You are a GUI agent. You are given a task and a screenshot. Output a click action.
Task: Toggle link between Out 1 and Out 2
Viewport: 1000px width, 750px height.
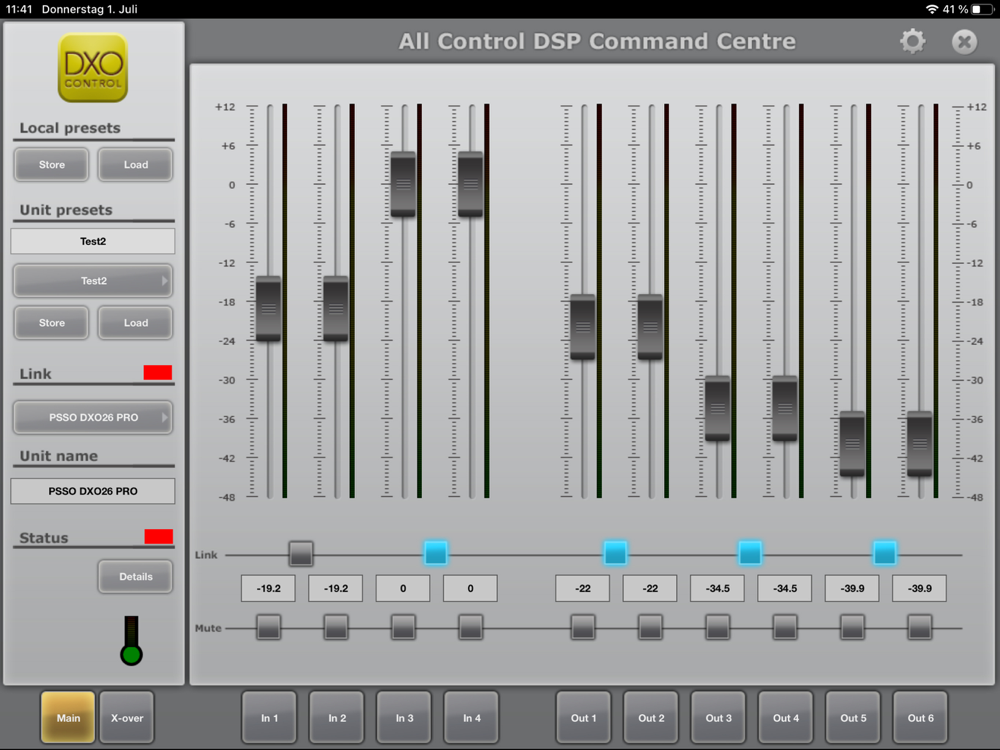coord(615,553)
